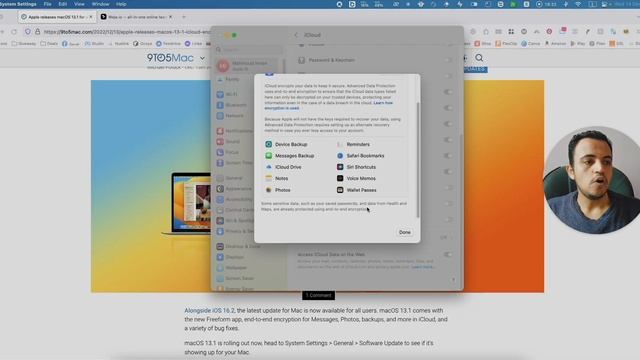The width and height of the screenshot is (640, 360).
Task: Click the dialog's vertical scrollbar
Action: click(x=418, y=160)
